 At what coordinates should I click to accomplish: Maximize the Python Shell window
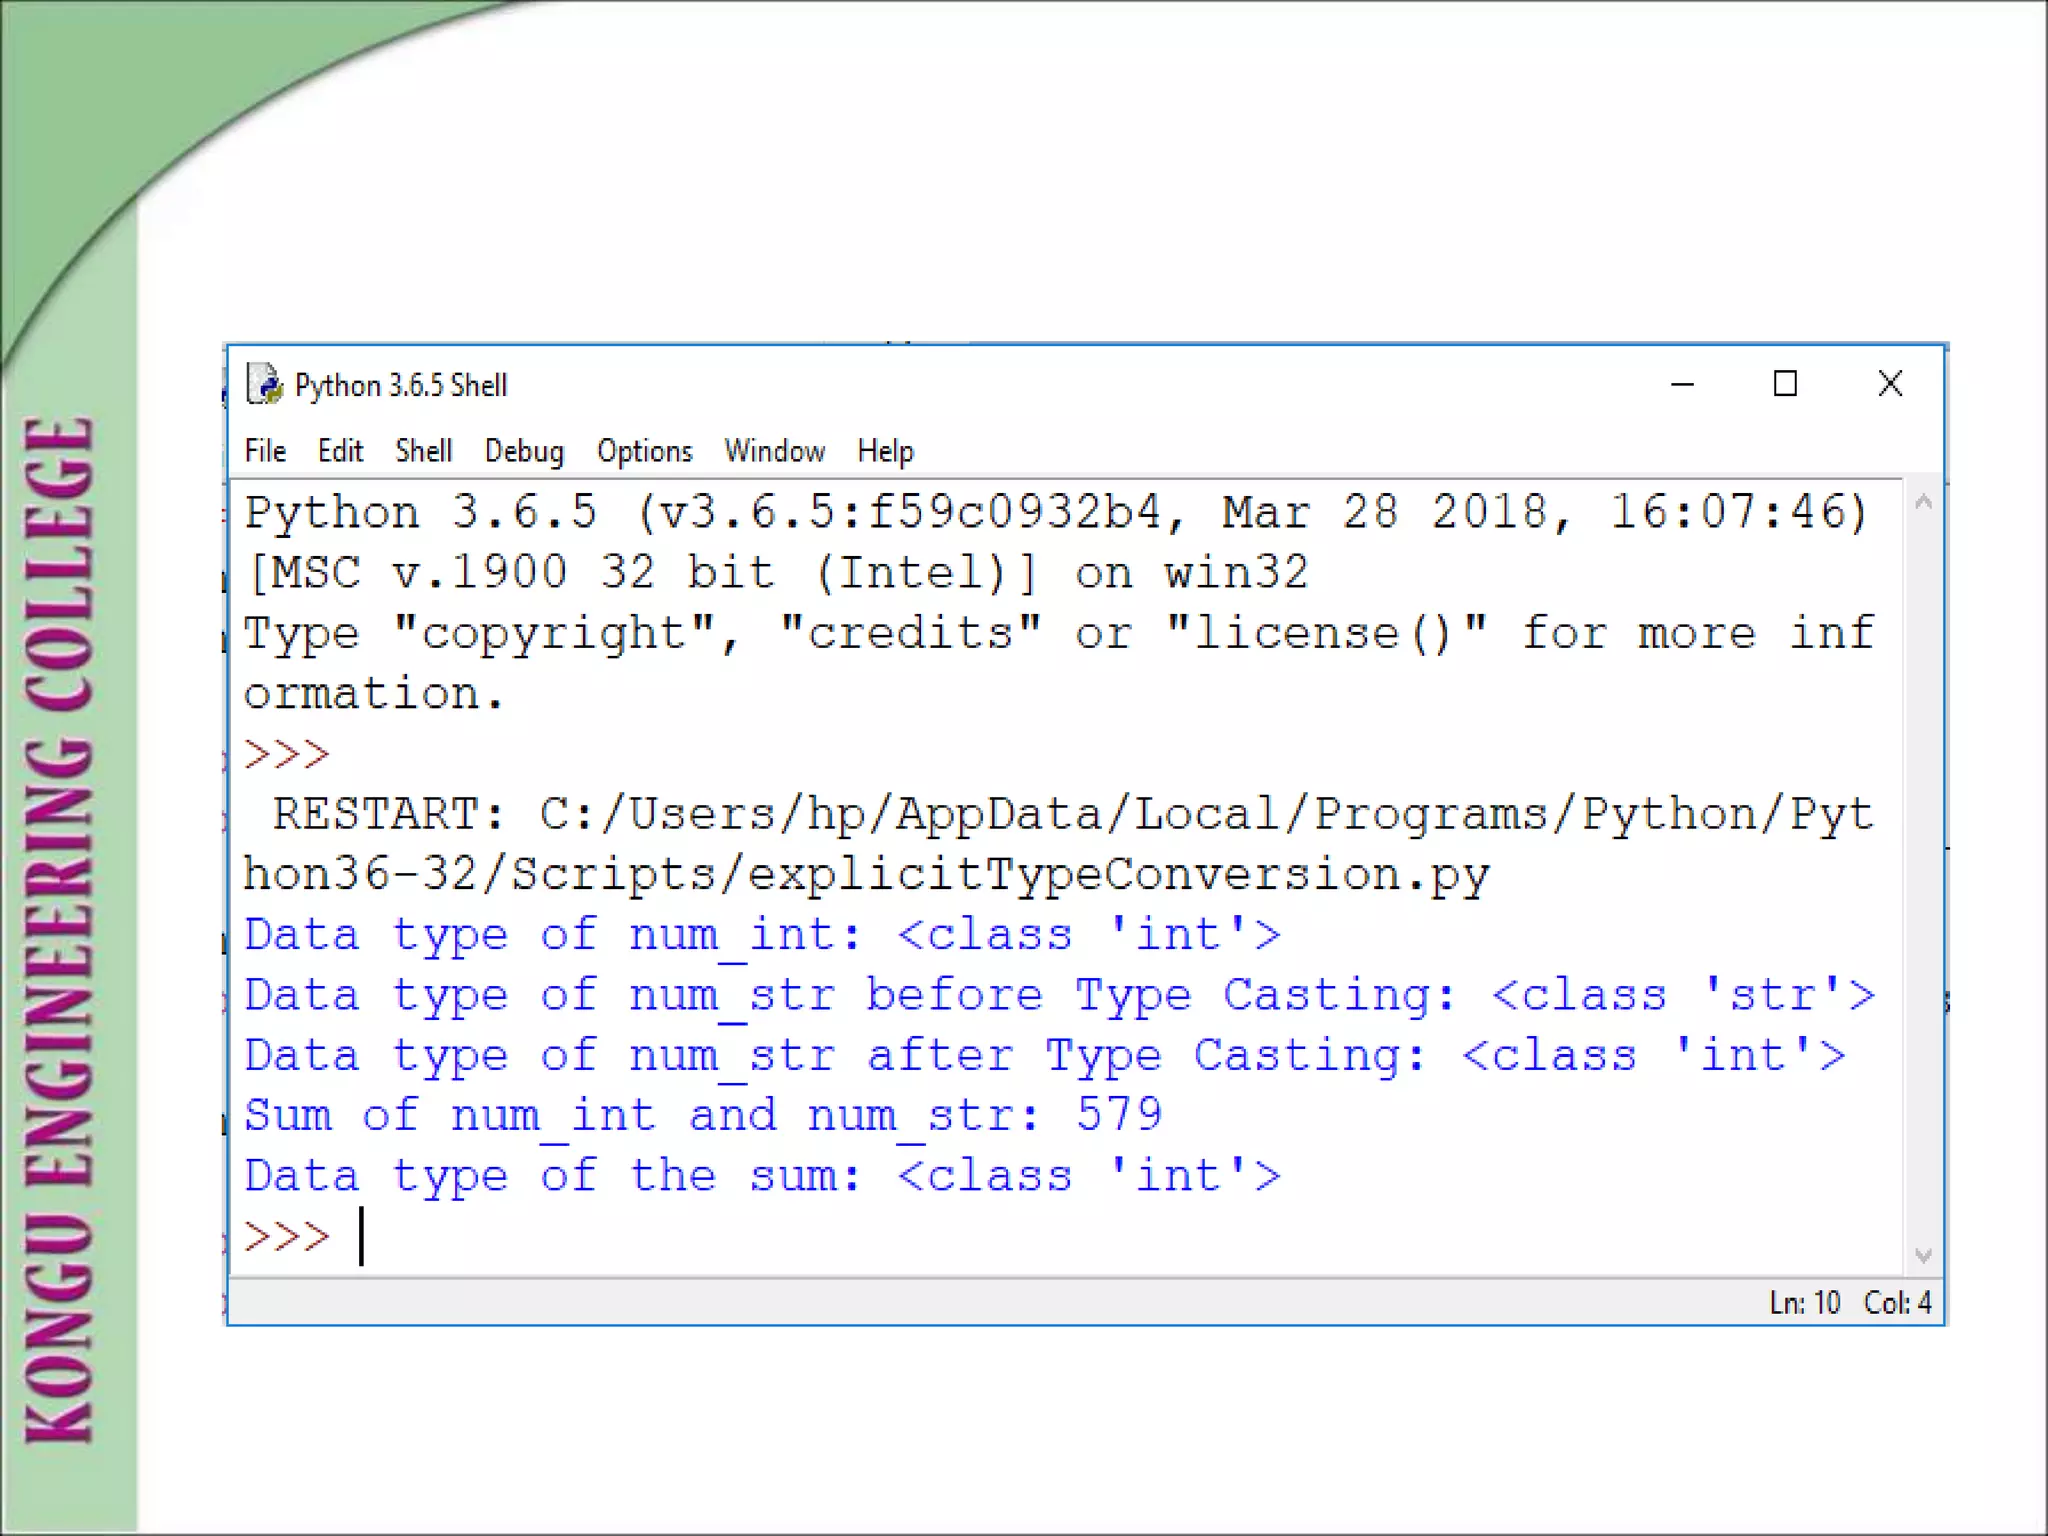(1785, 384)
